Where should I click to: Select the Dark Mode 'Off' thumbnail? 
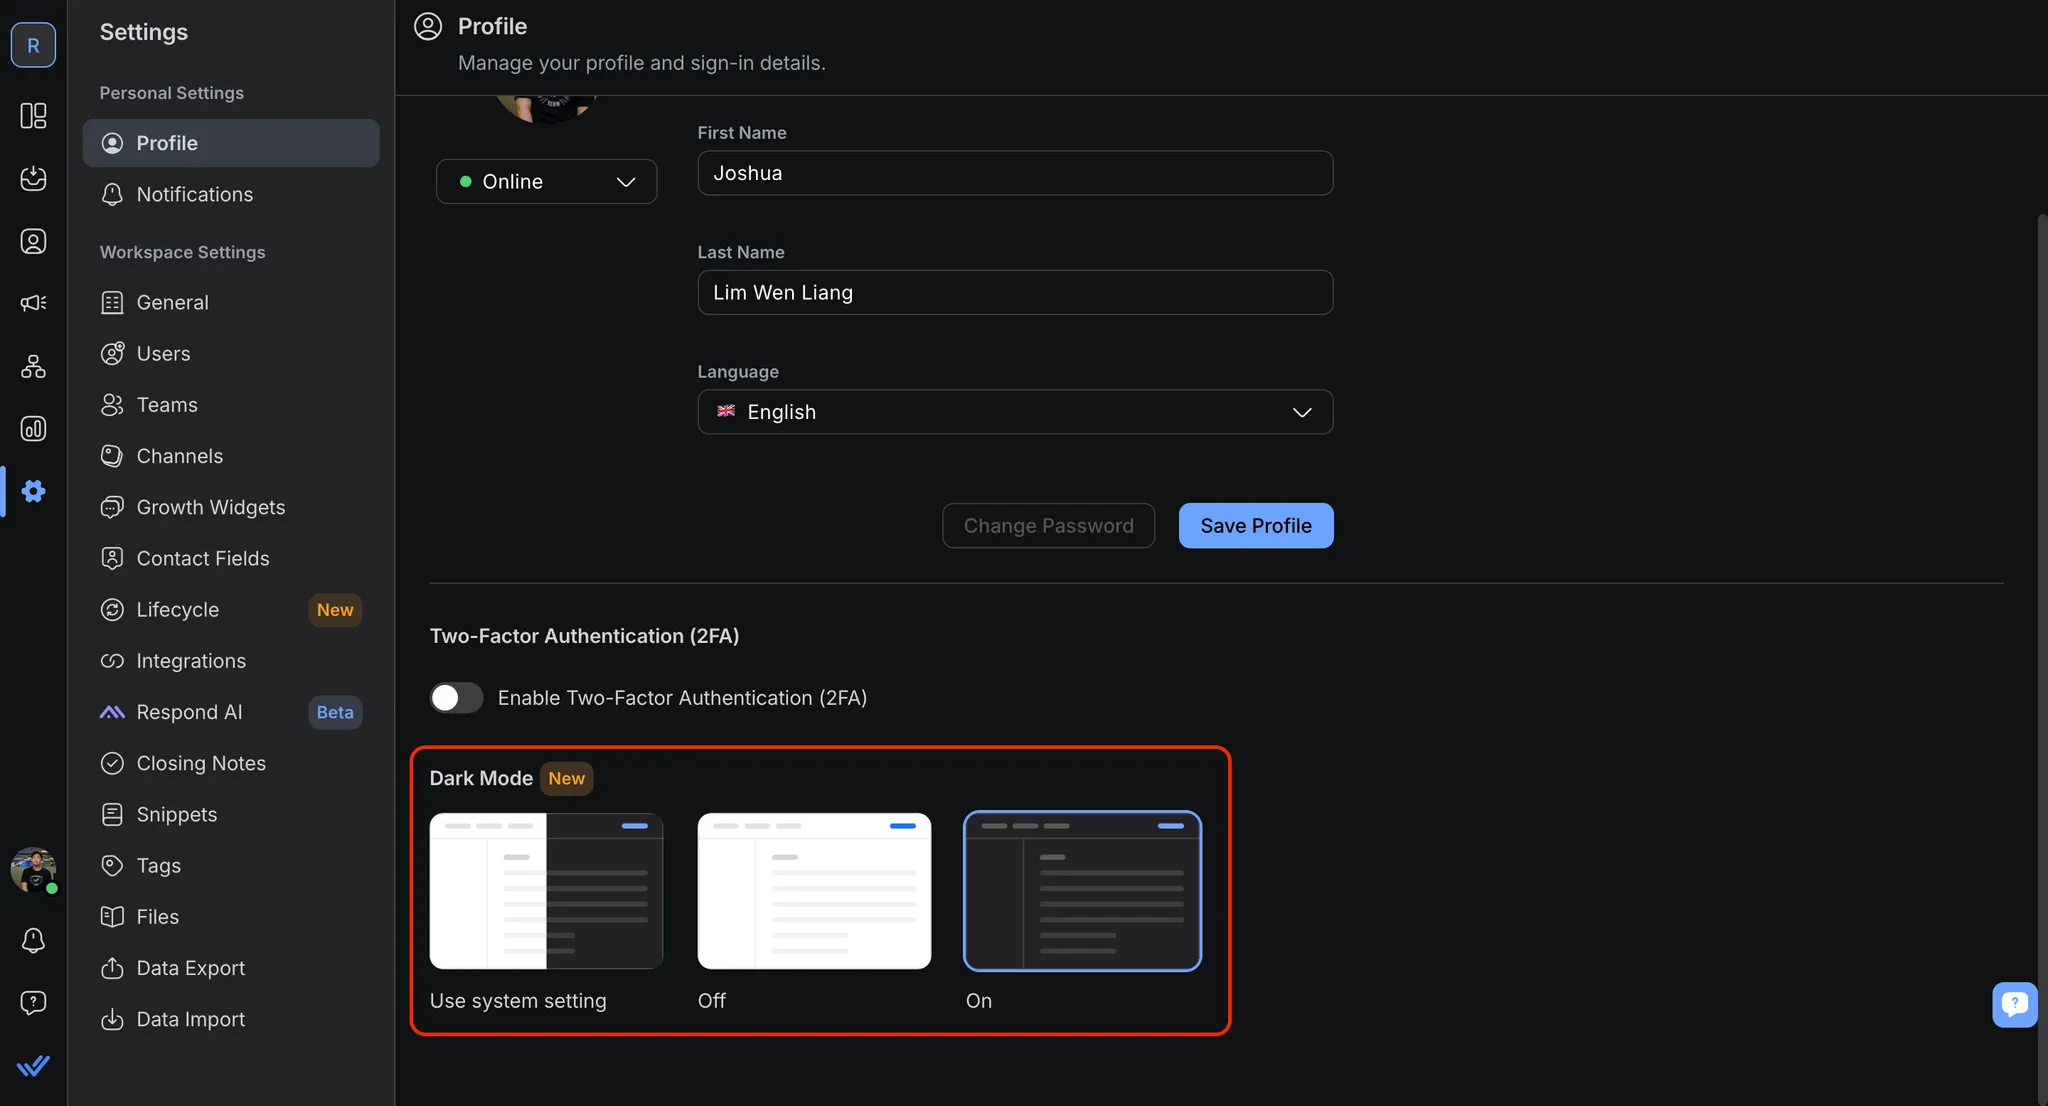814,890
